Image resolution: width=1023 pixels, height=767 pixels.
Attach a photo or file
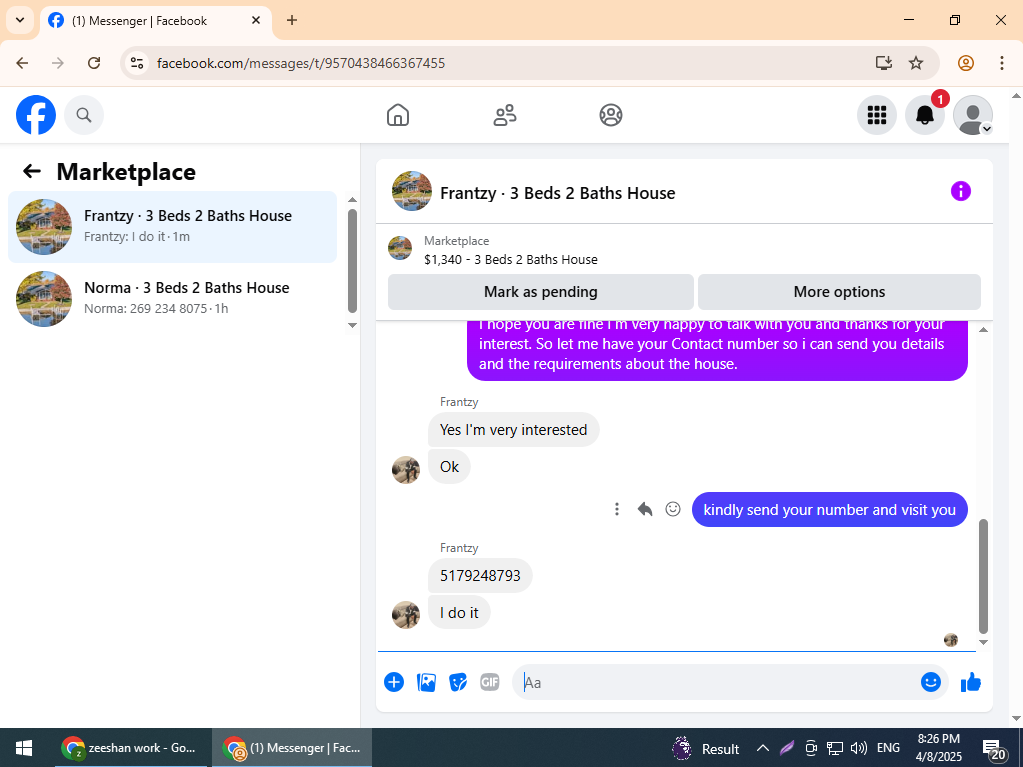point(426,682)
